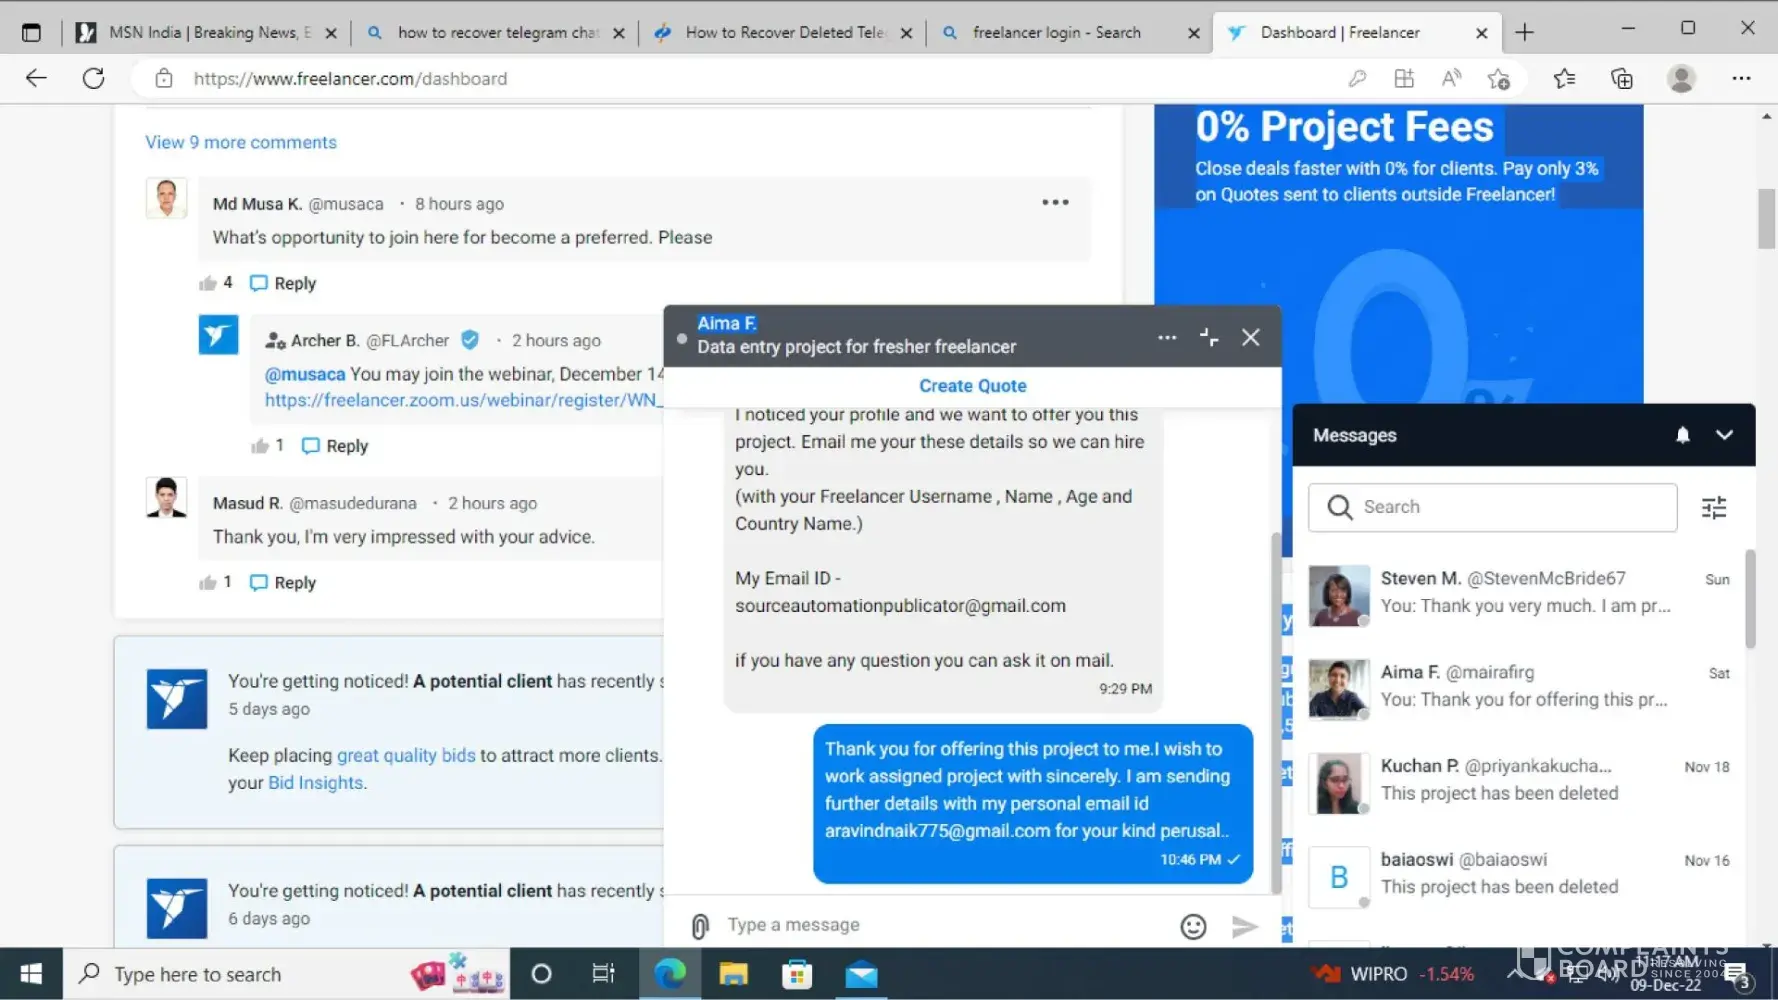Viewport: 1778px width, 1000px height.
Task: Collapse the Messages panel with chevron
Action: coord(1724,435)
